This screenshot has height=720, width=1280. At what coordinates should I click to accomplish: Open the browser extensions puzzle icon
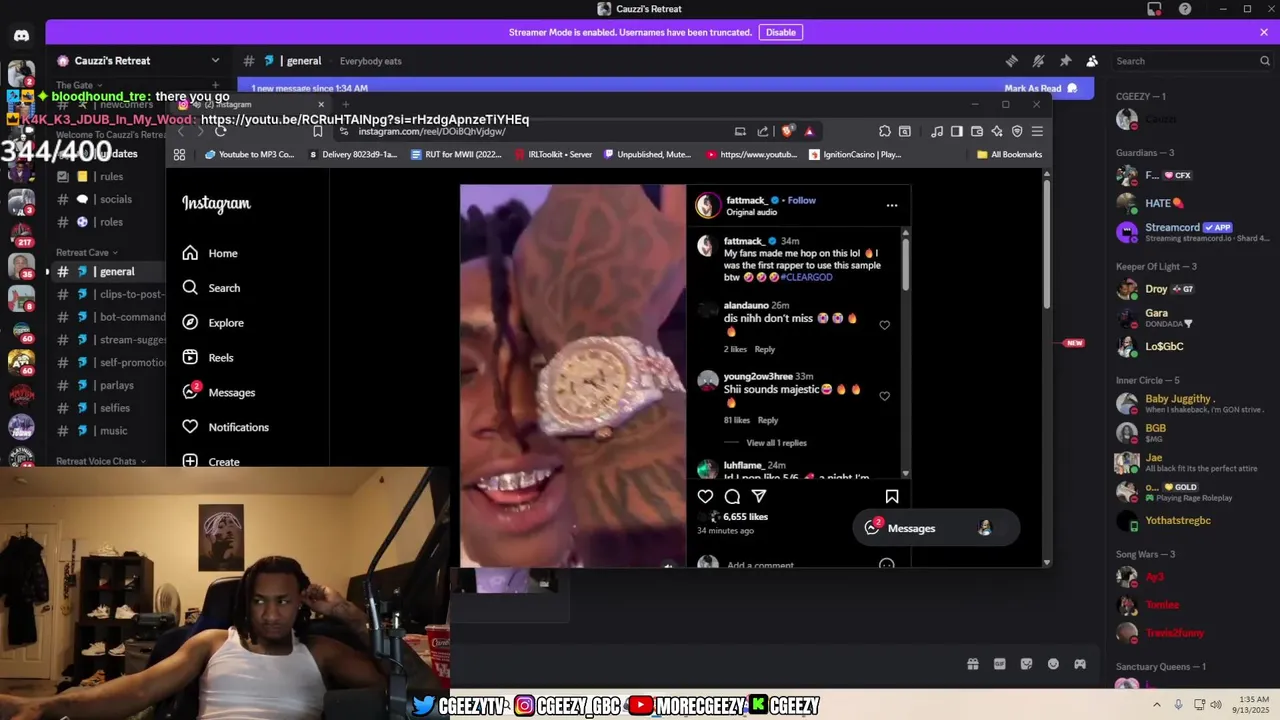click(885, 131)
